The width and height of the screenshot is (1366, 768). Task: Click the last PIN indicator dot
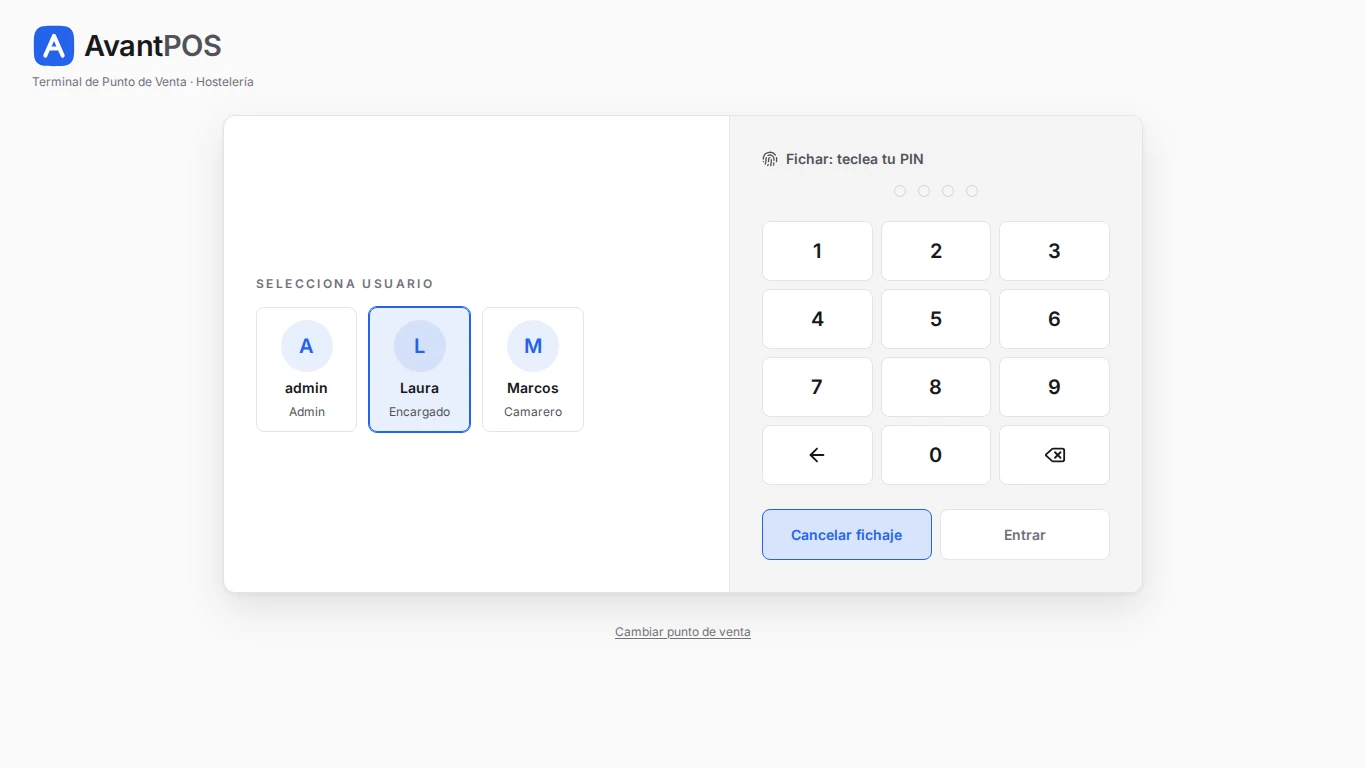tap(972, 191)
